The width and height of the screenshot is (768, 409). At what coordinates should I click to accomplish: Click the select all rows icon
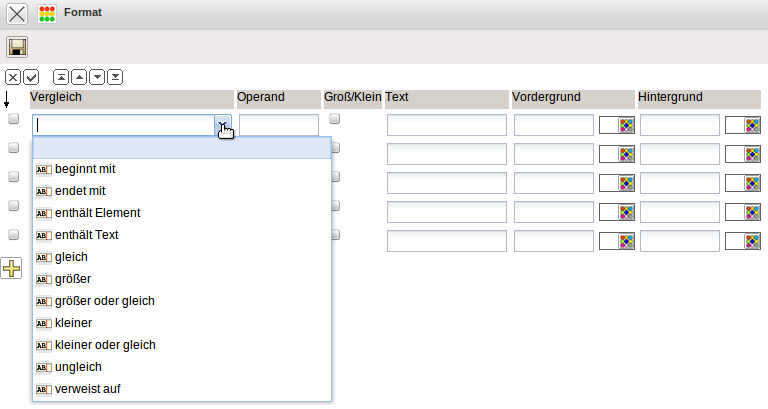pyautogui.click(x=31, y=77)
